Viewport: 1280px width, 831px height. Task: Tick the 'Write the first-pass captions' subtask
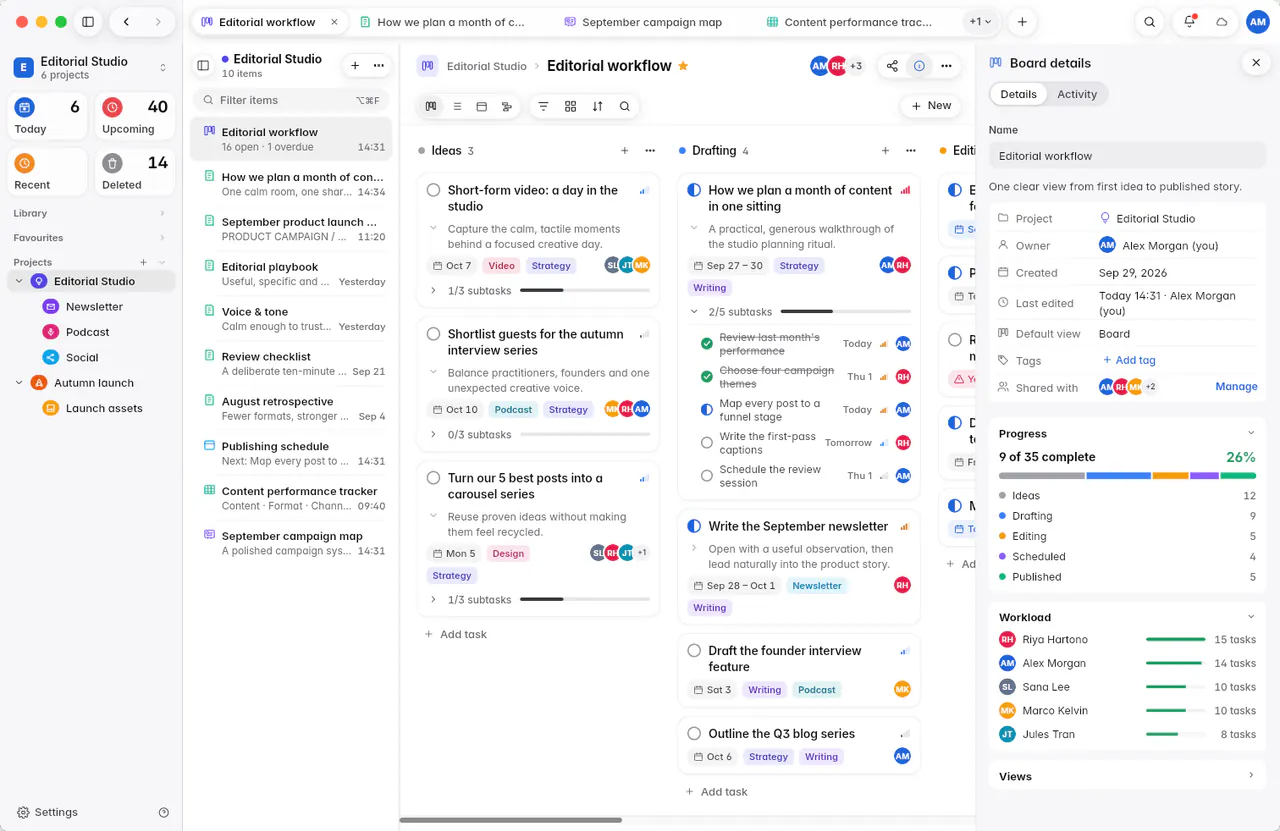pos(707,442)
